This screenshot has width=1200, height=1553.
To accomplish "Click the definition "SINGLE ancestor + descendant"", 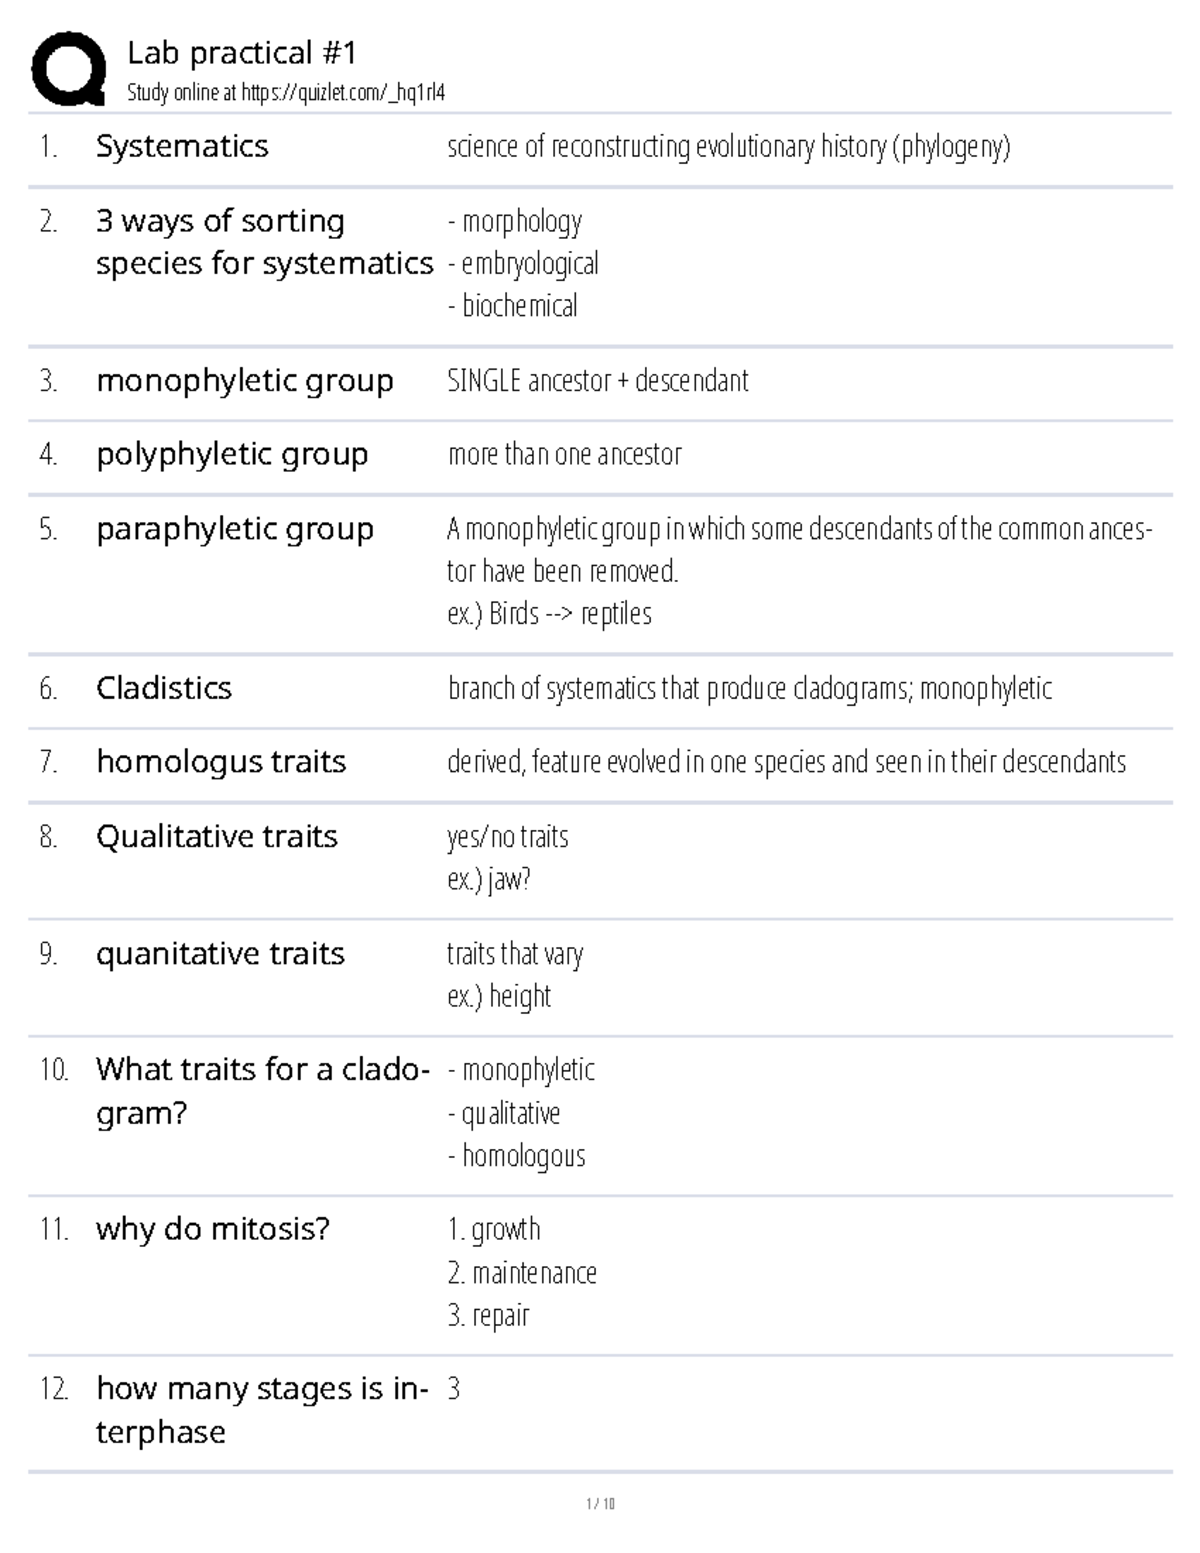I will click(597, 381).
